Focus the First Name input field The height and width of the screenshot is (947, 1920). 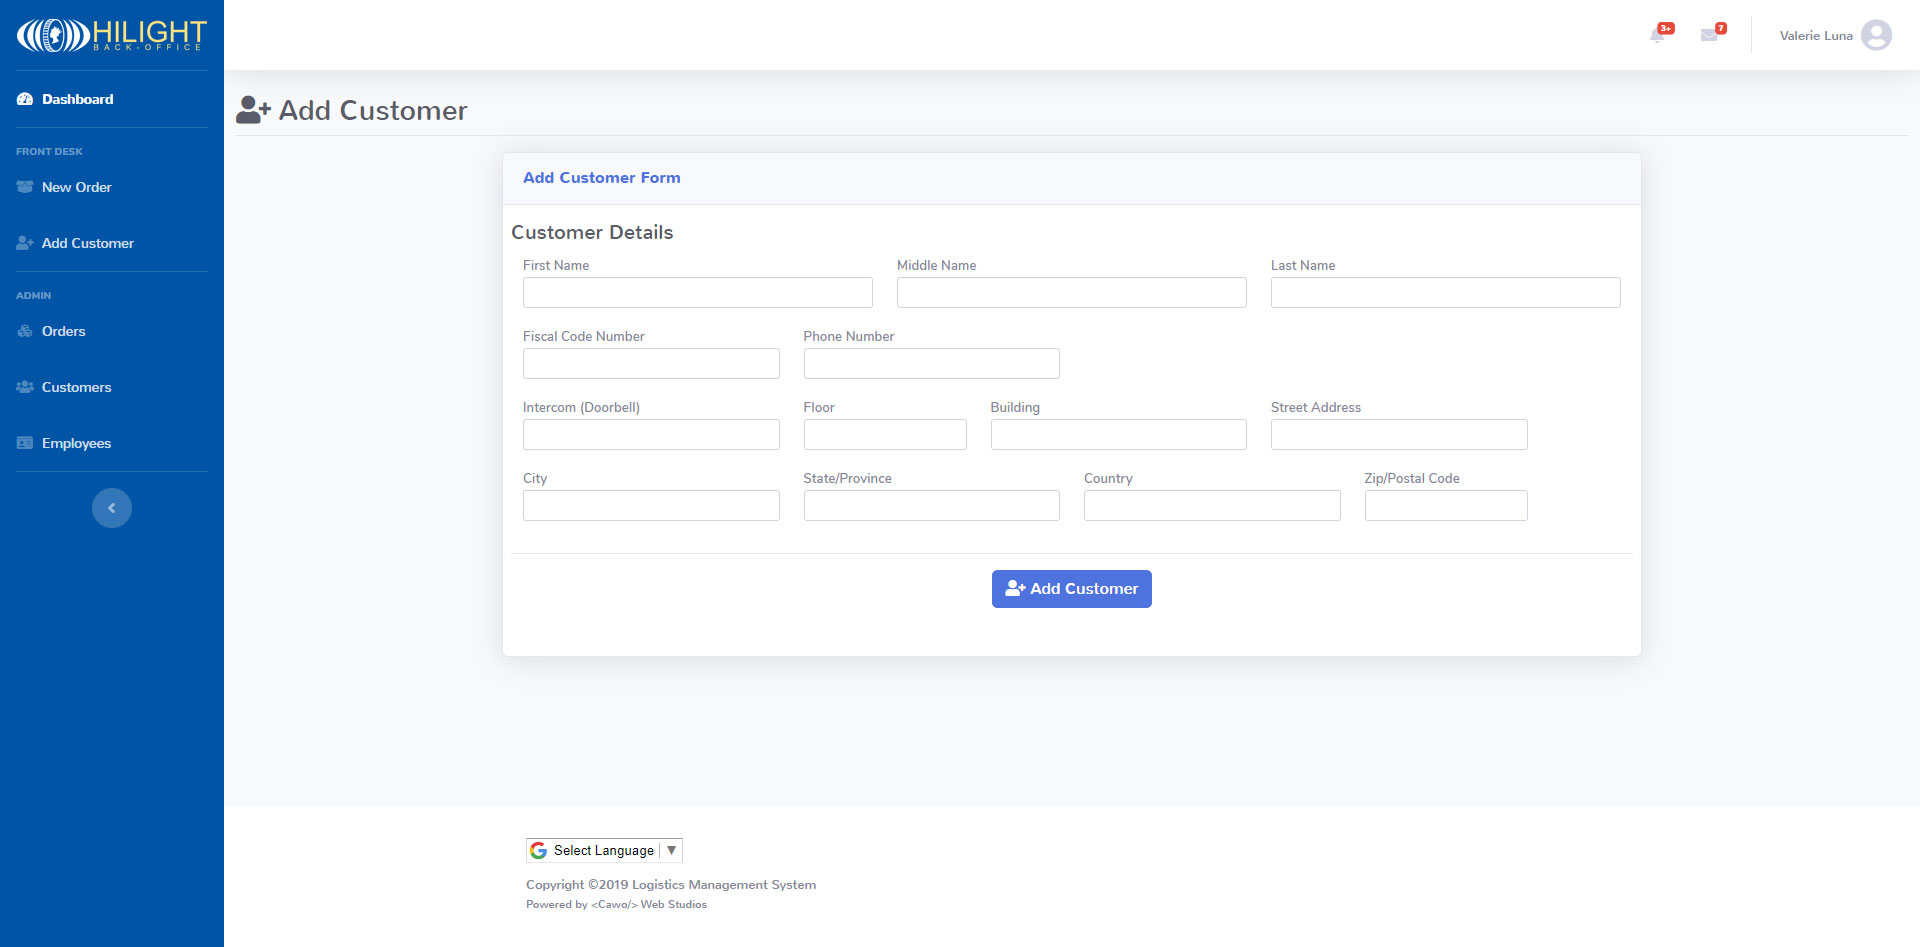[697, 293]
